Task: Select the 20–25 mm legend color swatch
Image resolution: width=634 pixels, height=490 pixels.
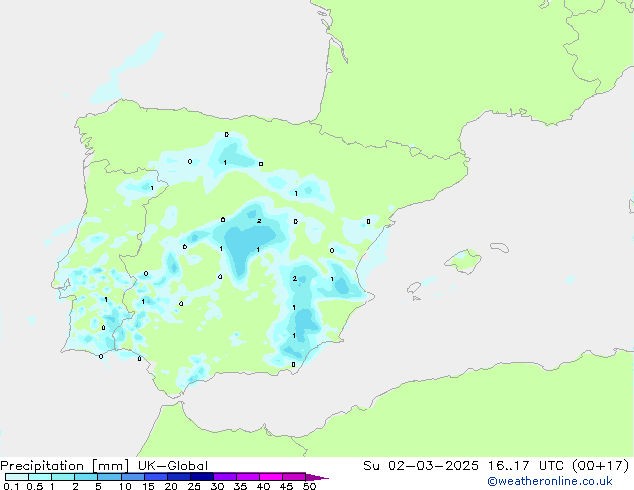Action: coord(179,477)
